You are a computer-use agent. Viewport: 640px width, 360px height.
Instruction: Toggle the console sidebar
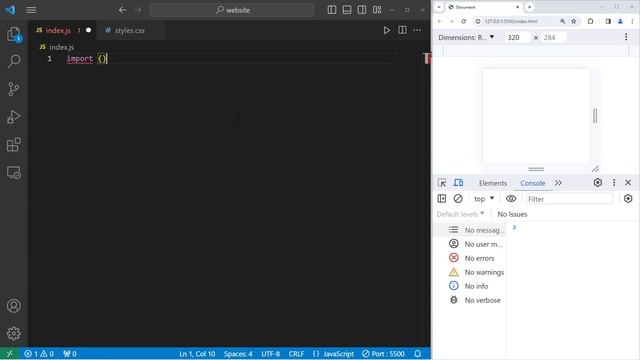[x=442, y=199]
